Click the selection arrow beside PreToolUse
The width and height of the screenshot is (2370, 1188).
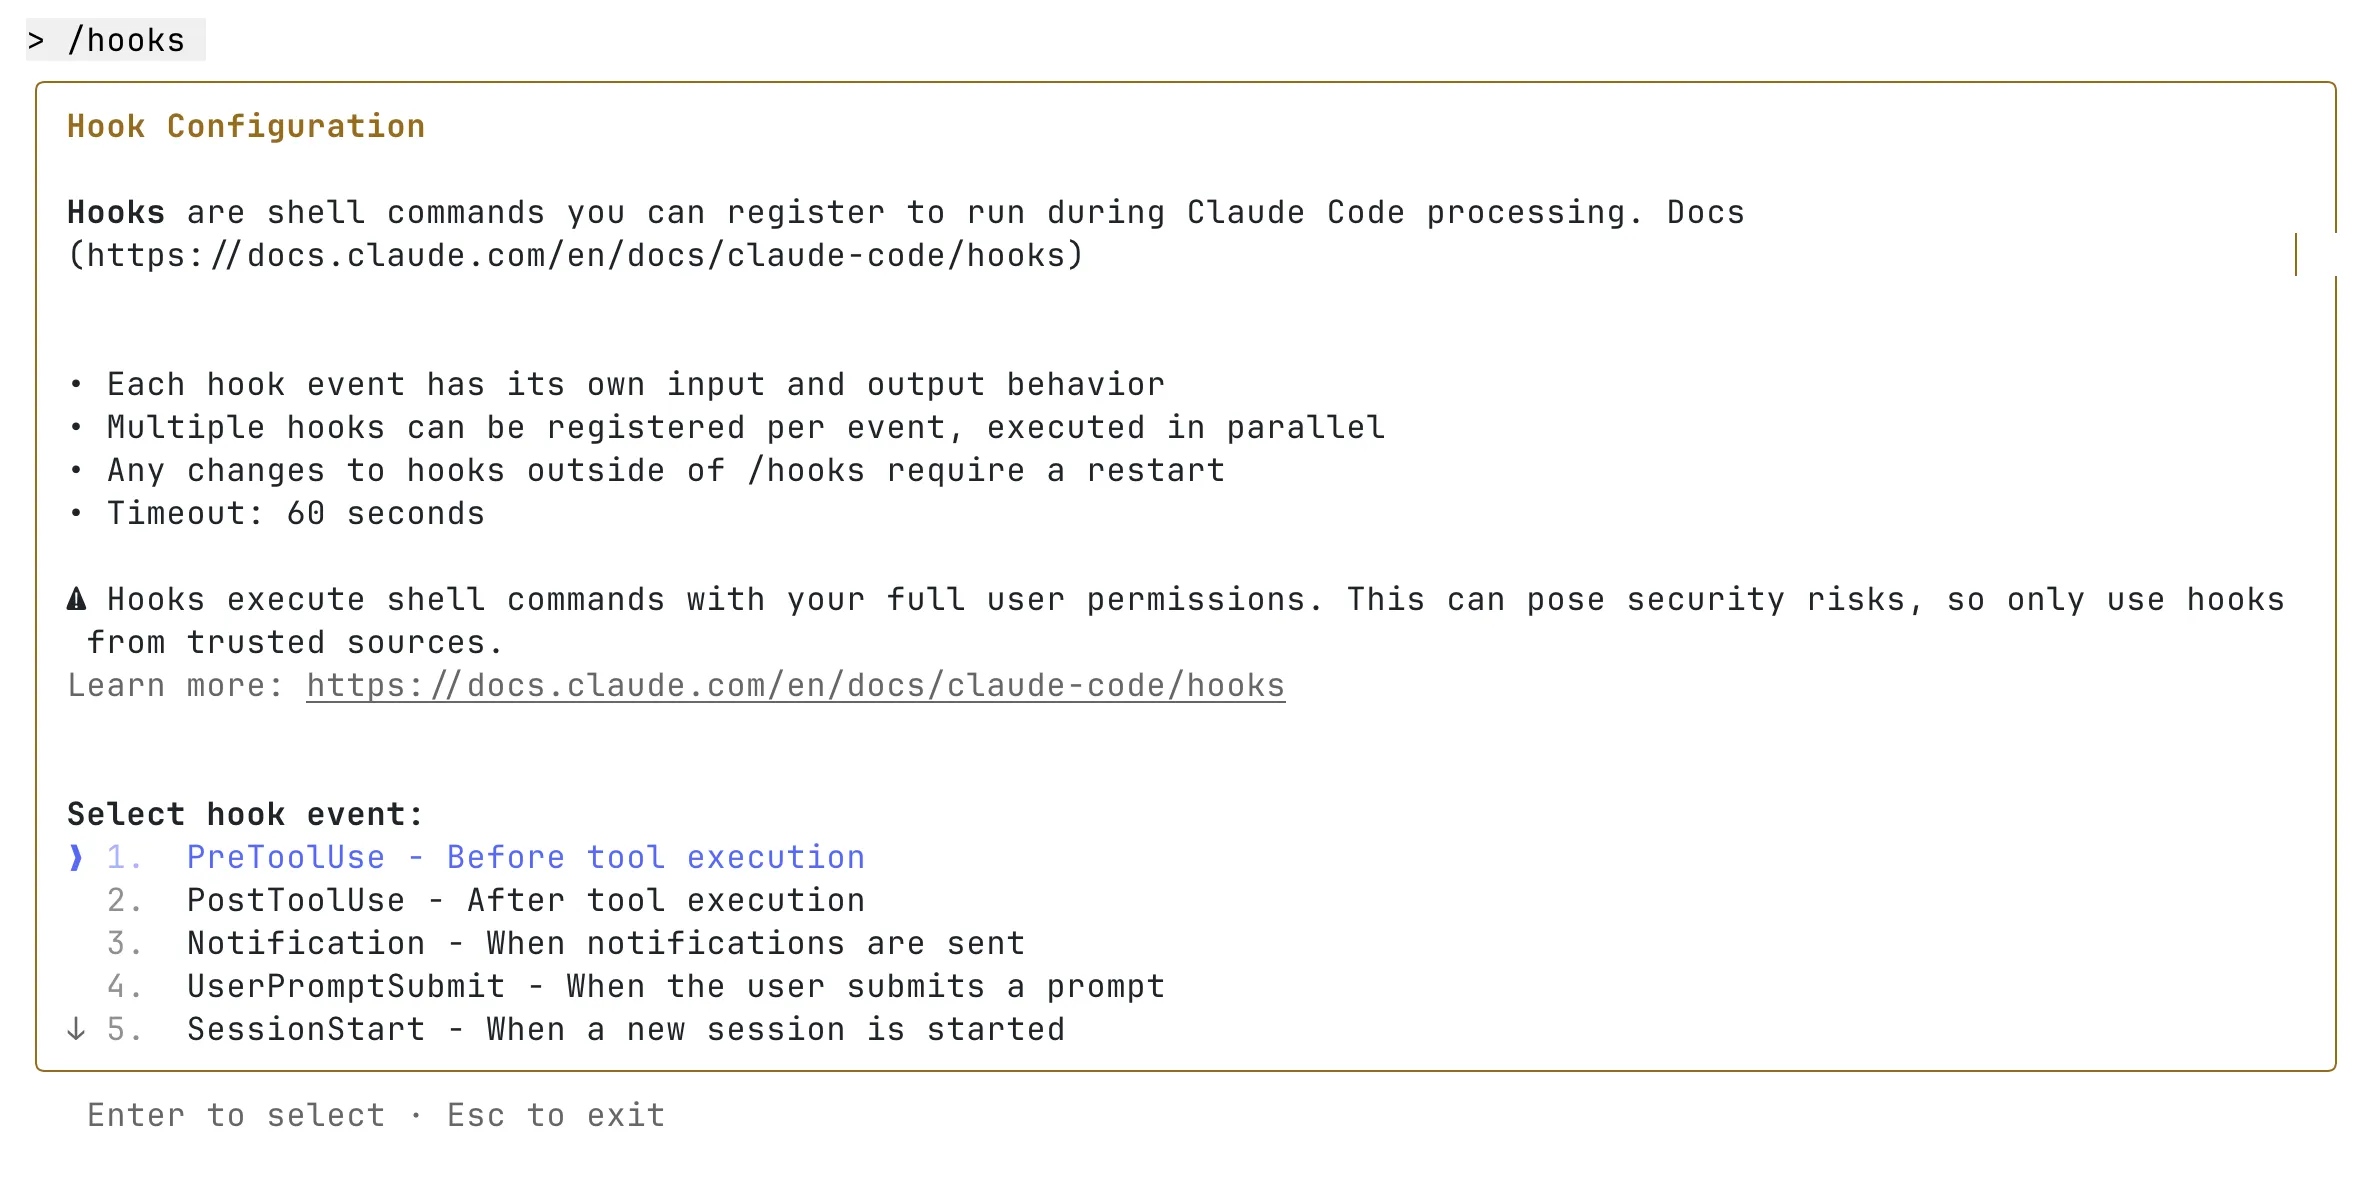(76, 858)
